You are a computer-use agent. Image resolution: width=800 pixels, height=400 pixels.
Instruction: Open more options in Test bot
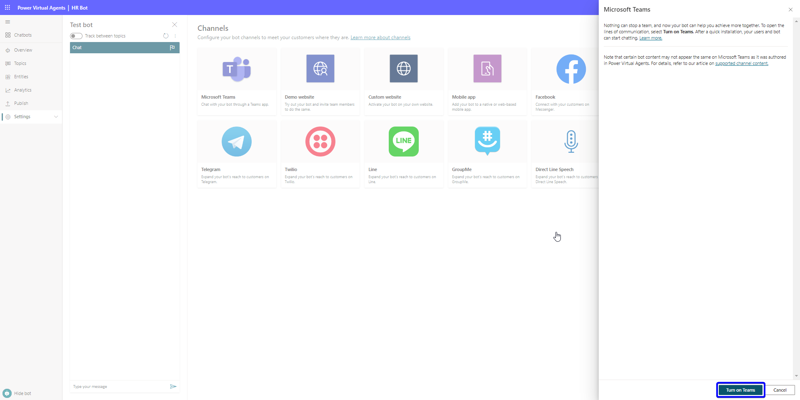click(x=175, y=36)
